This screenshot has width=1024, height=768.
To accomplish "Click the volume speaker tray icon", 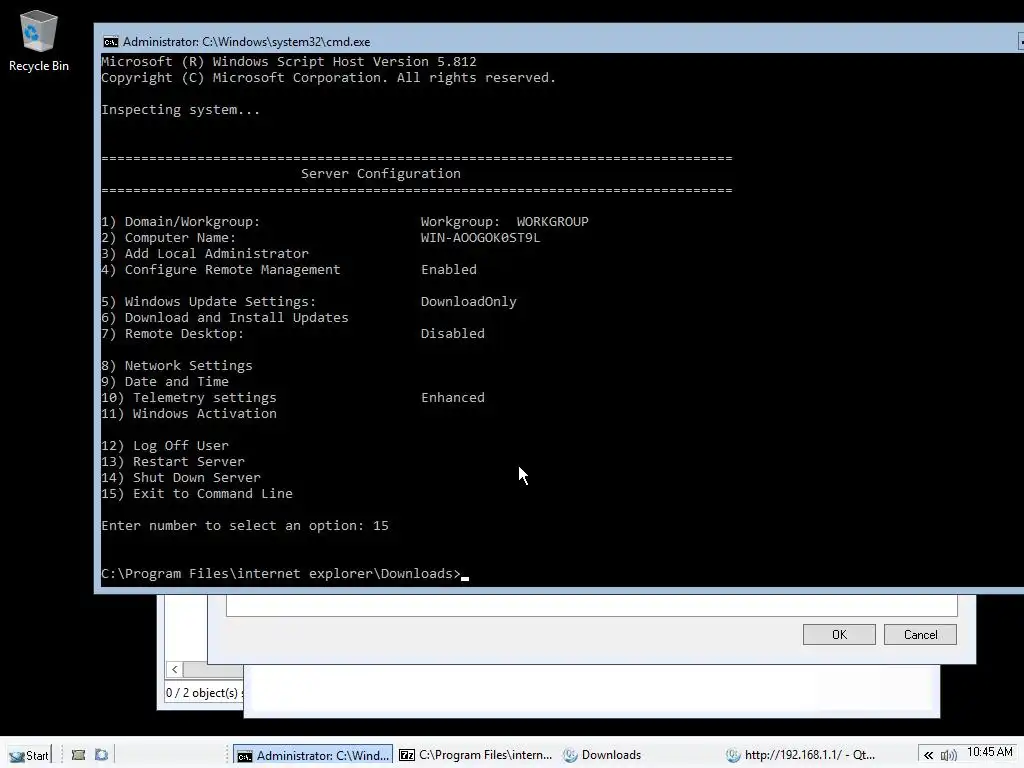I will [x=948, y=756].
